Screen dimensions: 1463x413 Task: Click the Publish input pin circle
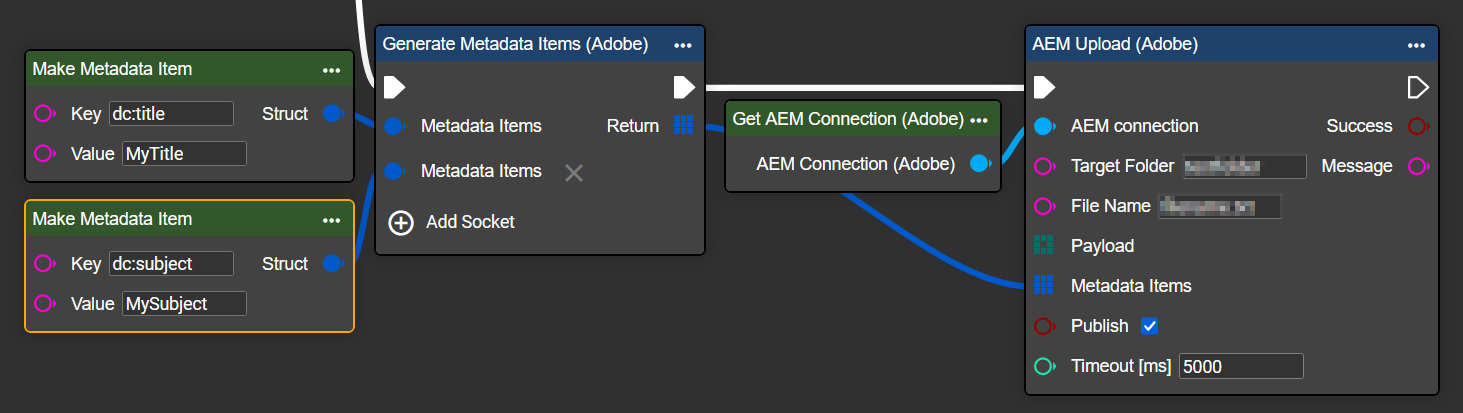[x=1044, y=326]
